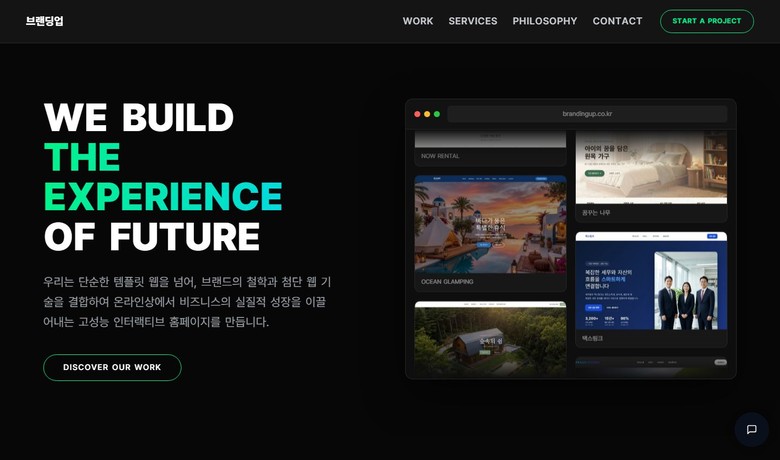The image size is (780, 460).
Task: Click the red dot in mock browser
Action: (x=417, y=114)
